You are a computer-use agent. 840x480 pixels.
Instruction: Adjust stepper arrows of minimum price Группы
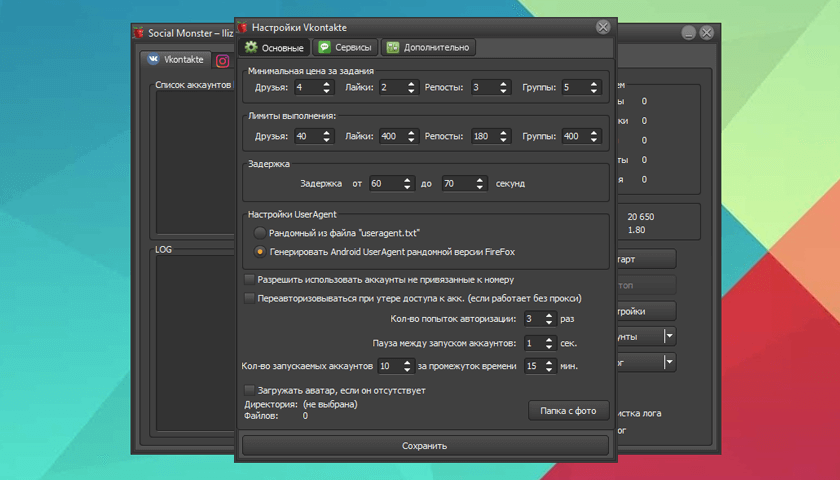(x=594, y=87)
